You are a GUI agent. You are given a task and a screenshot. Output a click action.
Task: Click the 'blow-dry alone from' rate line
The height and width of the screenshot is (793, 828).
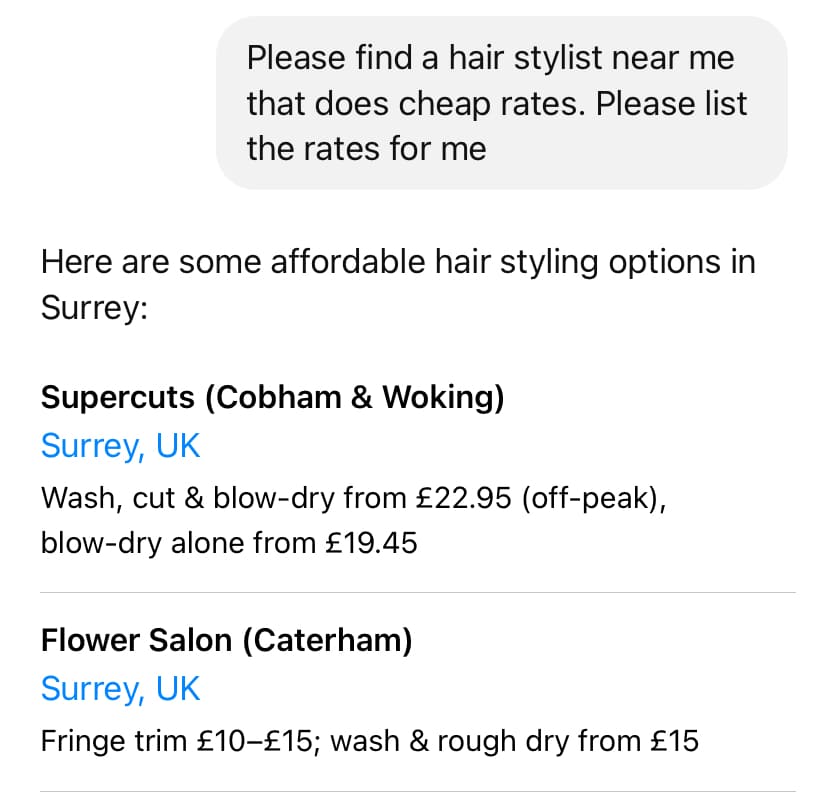(229, 543)
